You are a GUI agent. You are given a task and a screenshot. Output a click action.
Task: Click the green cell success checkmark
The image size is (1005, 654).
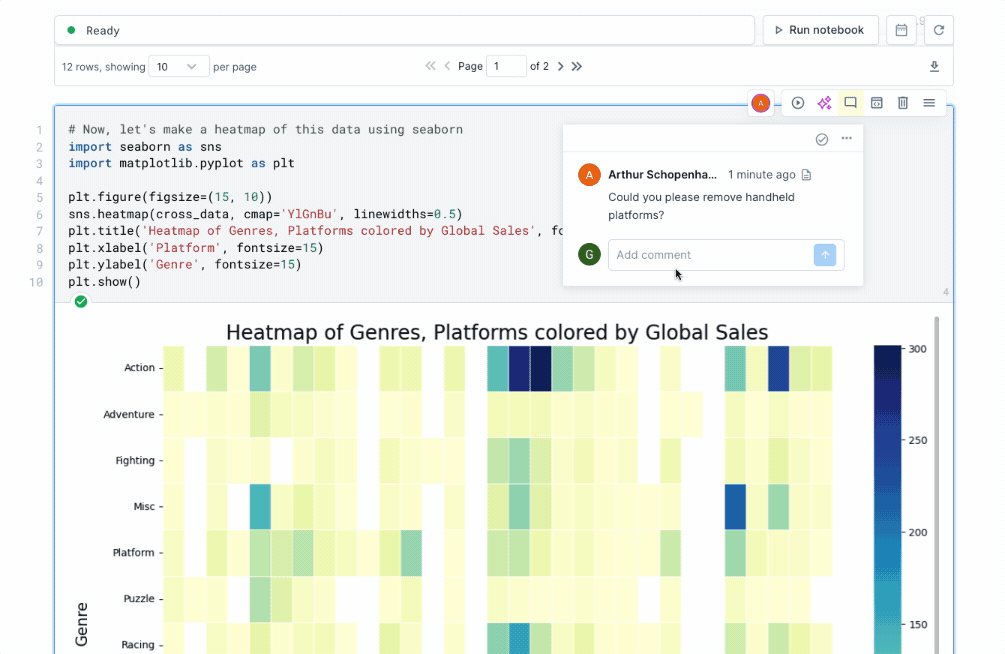pos(81,301)
